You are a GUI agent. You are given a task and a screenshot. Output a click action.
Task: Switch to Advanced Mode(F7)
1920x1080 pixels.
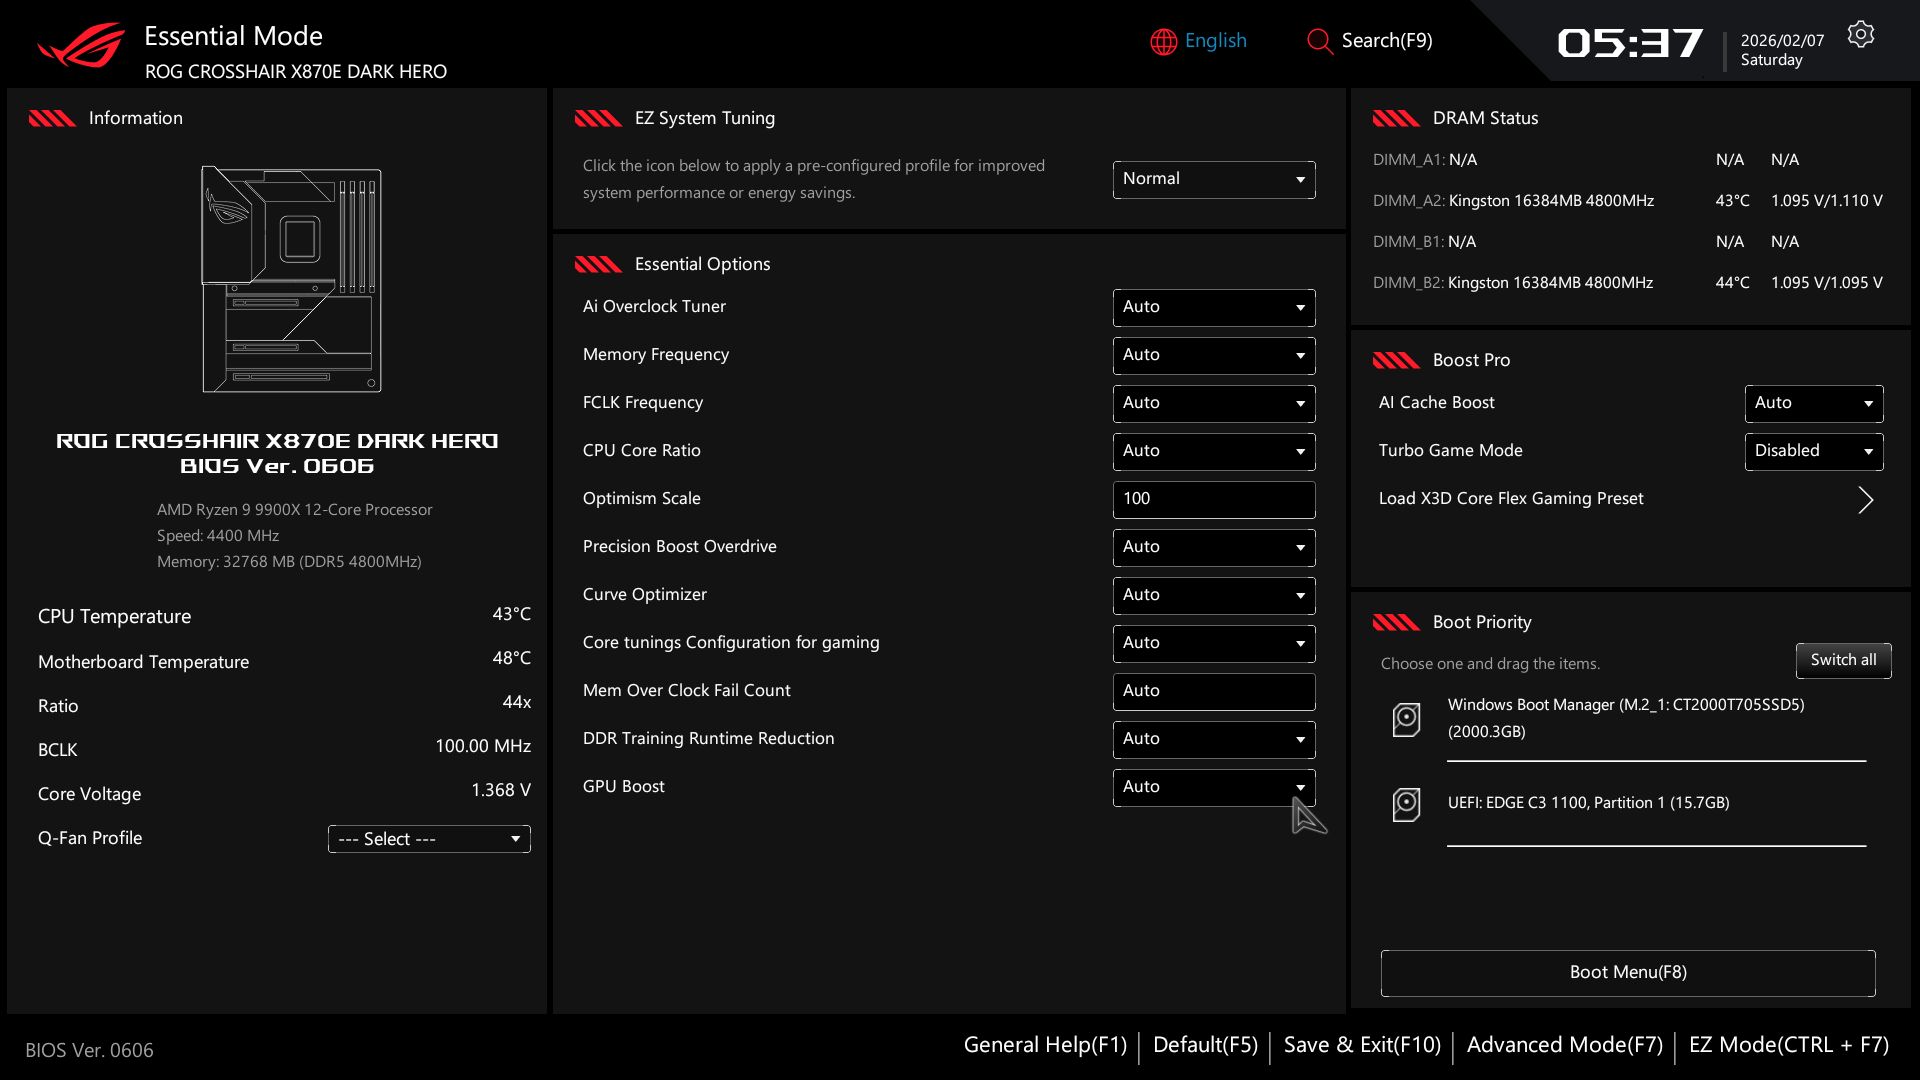(x=1564, y=1045)
